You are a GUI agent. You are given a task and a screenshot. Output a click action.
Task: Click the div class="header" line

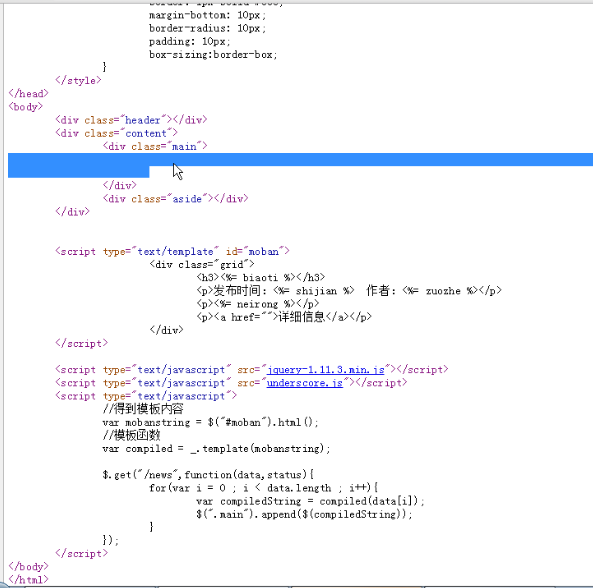(x=131, y=120)
